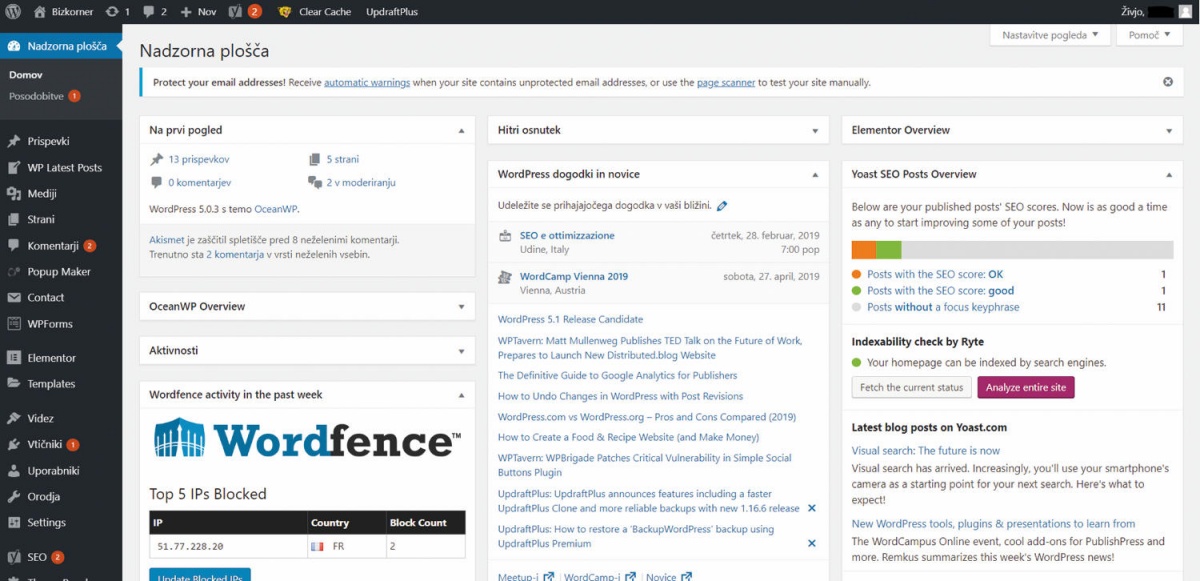Click the Prispevki pin icon in sidebar
Image resolution: width=1200 pixels, height=581 pixels.
pyautogui.click(x=13, y=142)
